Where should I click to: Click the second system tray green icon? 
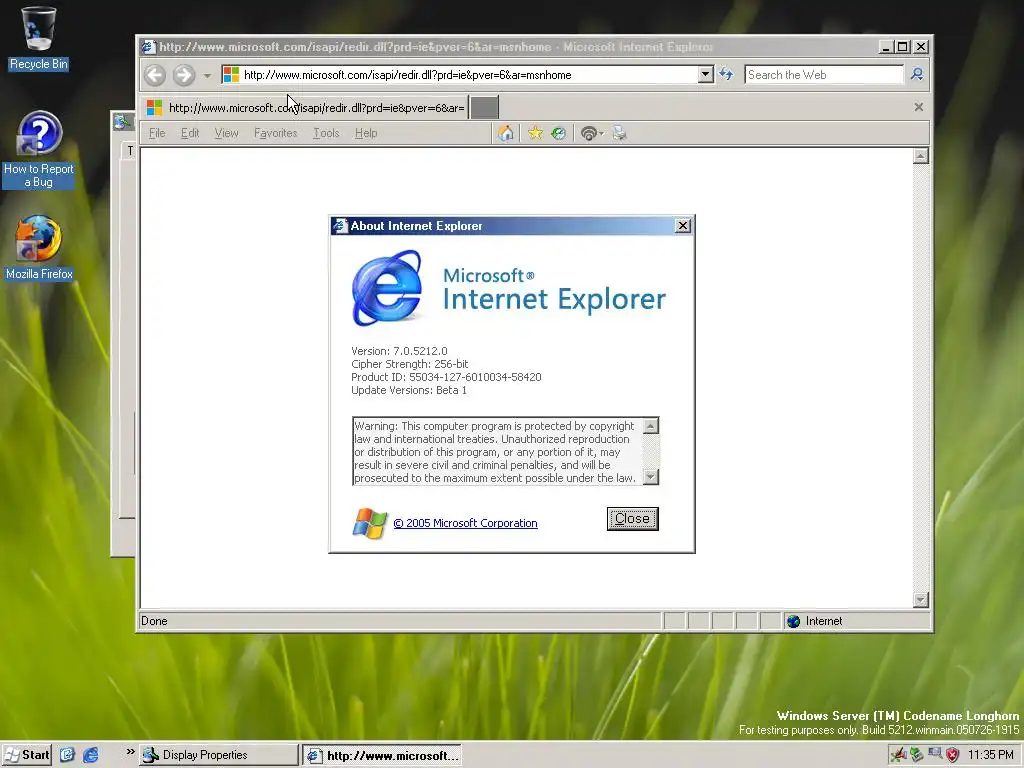(x=916, y=755)
